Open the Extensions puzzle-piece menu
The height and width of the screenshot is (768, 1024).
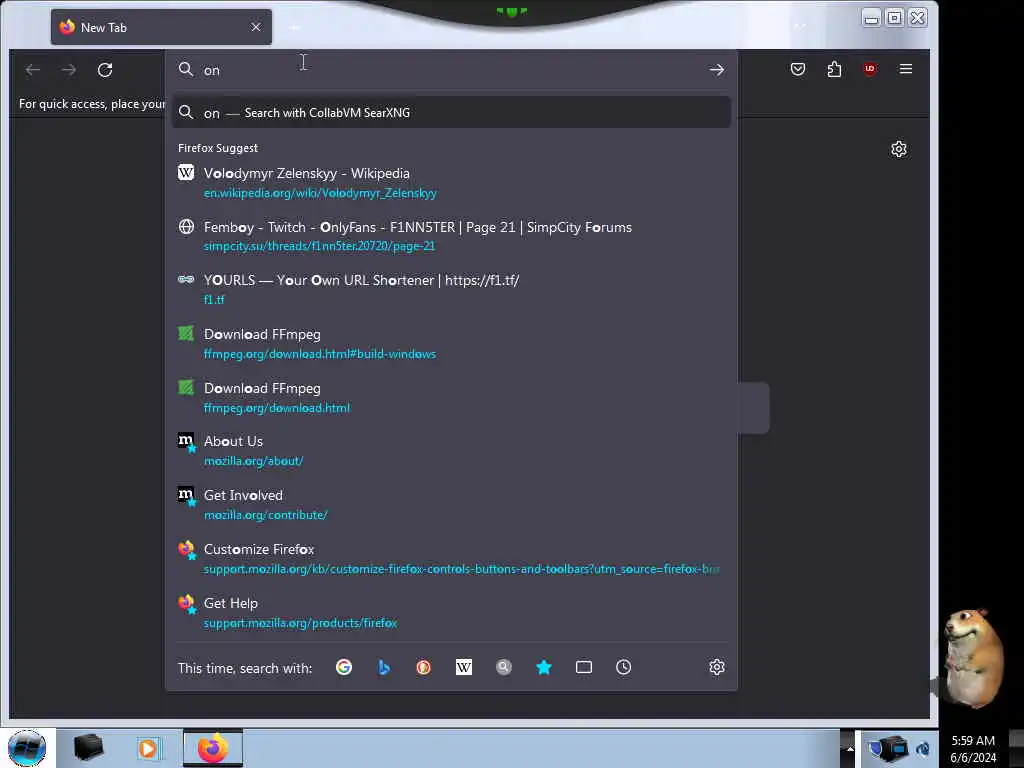[x=834, y=69]
